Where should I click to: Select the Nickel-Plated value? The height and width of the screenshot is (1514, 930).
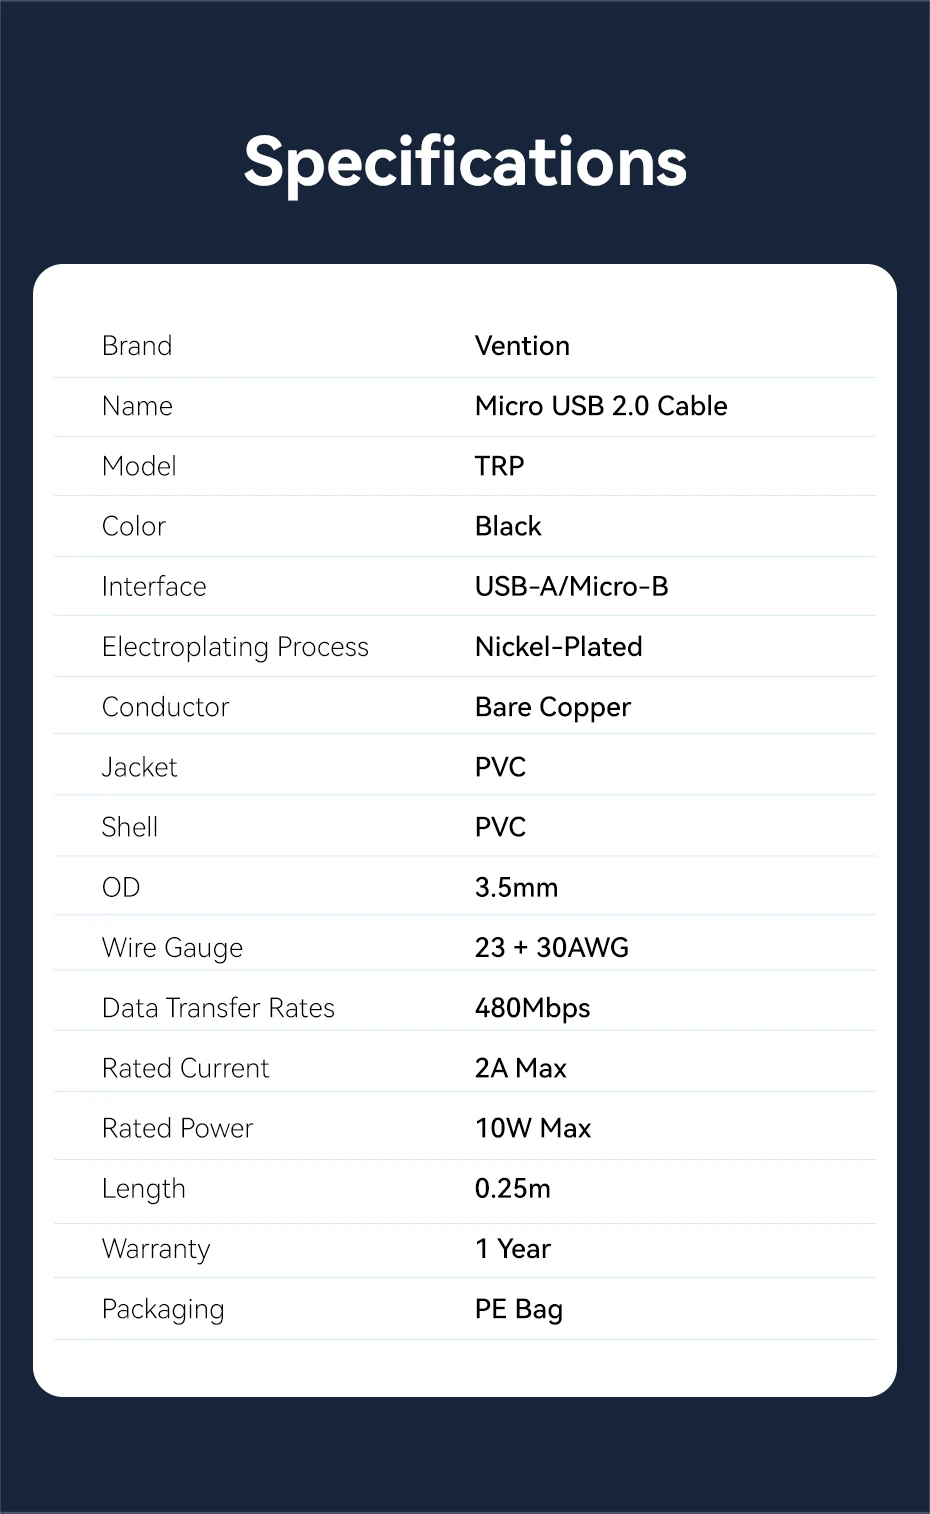coord(558,647)
